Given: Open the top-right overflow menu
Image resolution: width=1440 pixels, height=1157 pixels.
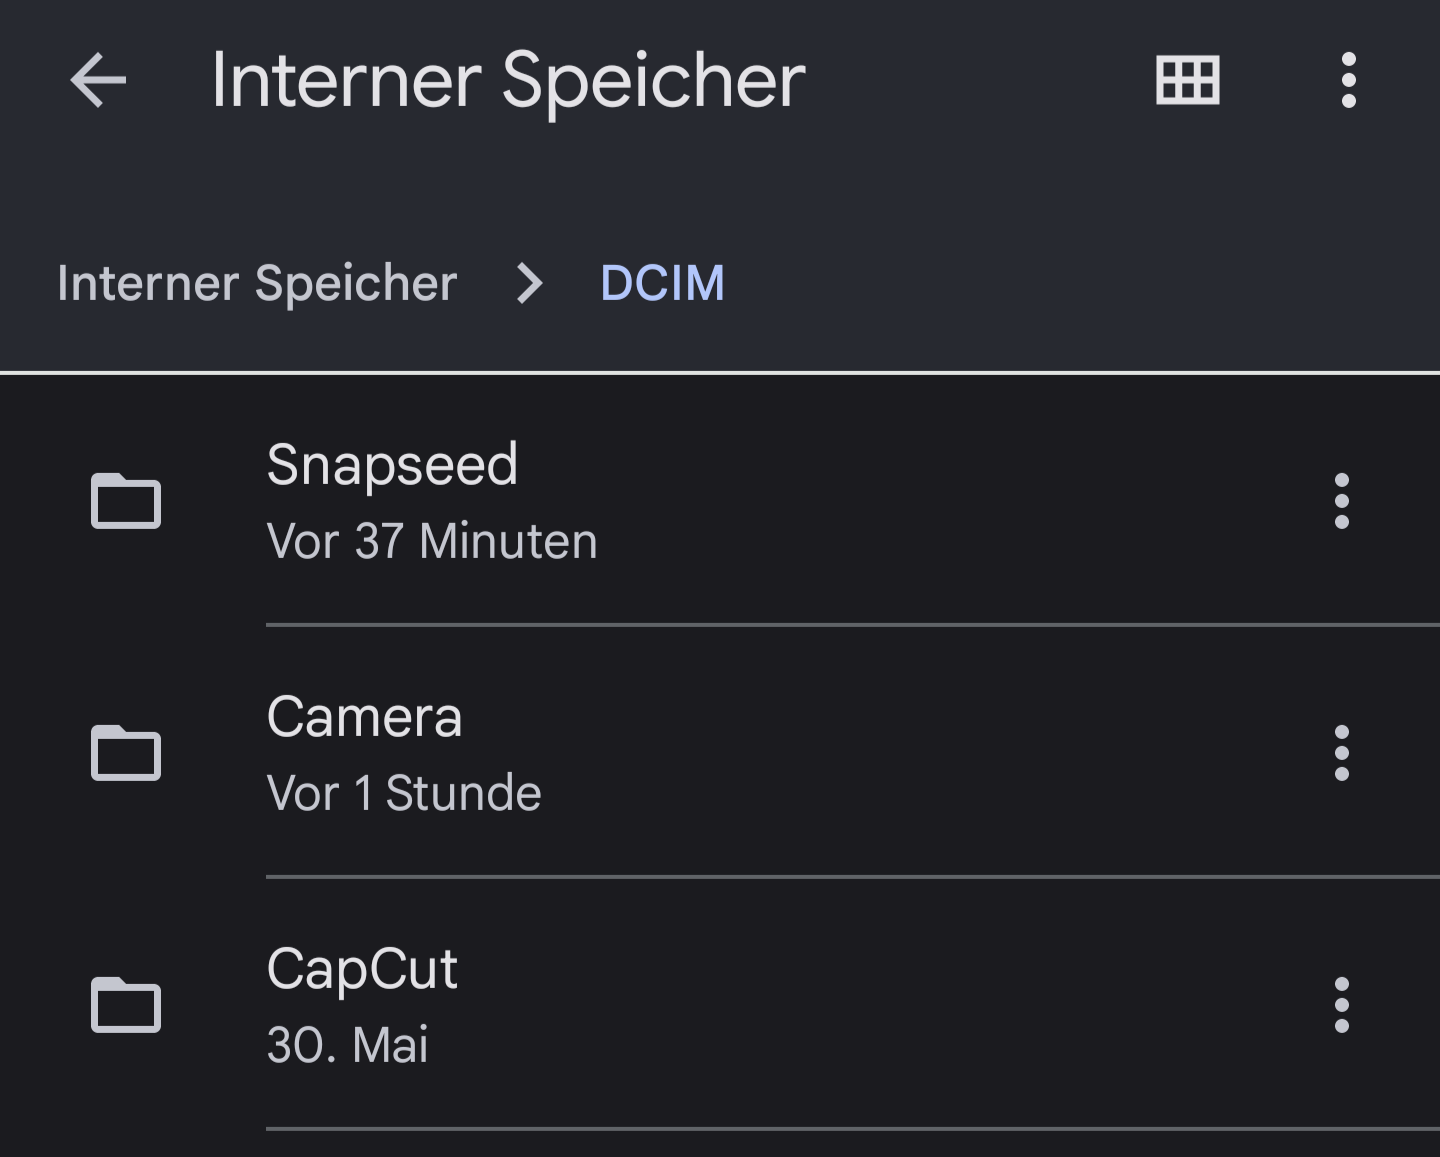Looking at the screenshot, I should pyautogui.click(x=1348, y=80).
